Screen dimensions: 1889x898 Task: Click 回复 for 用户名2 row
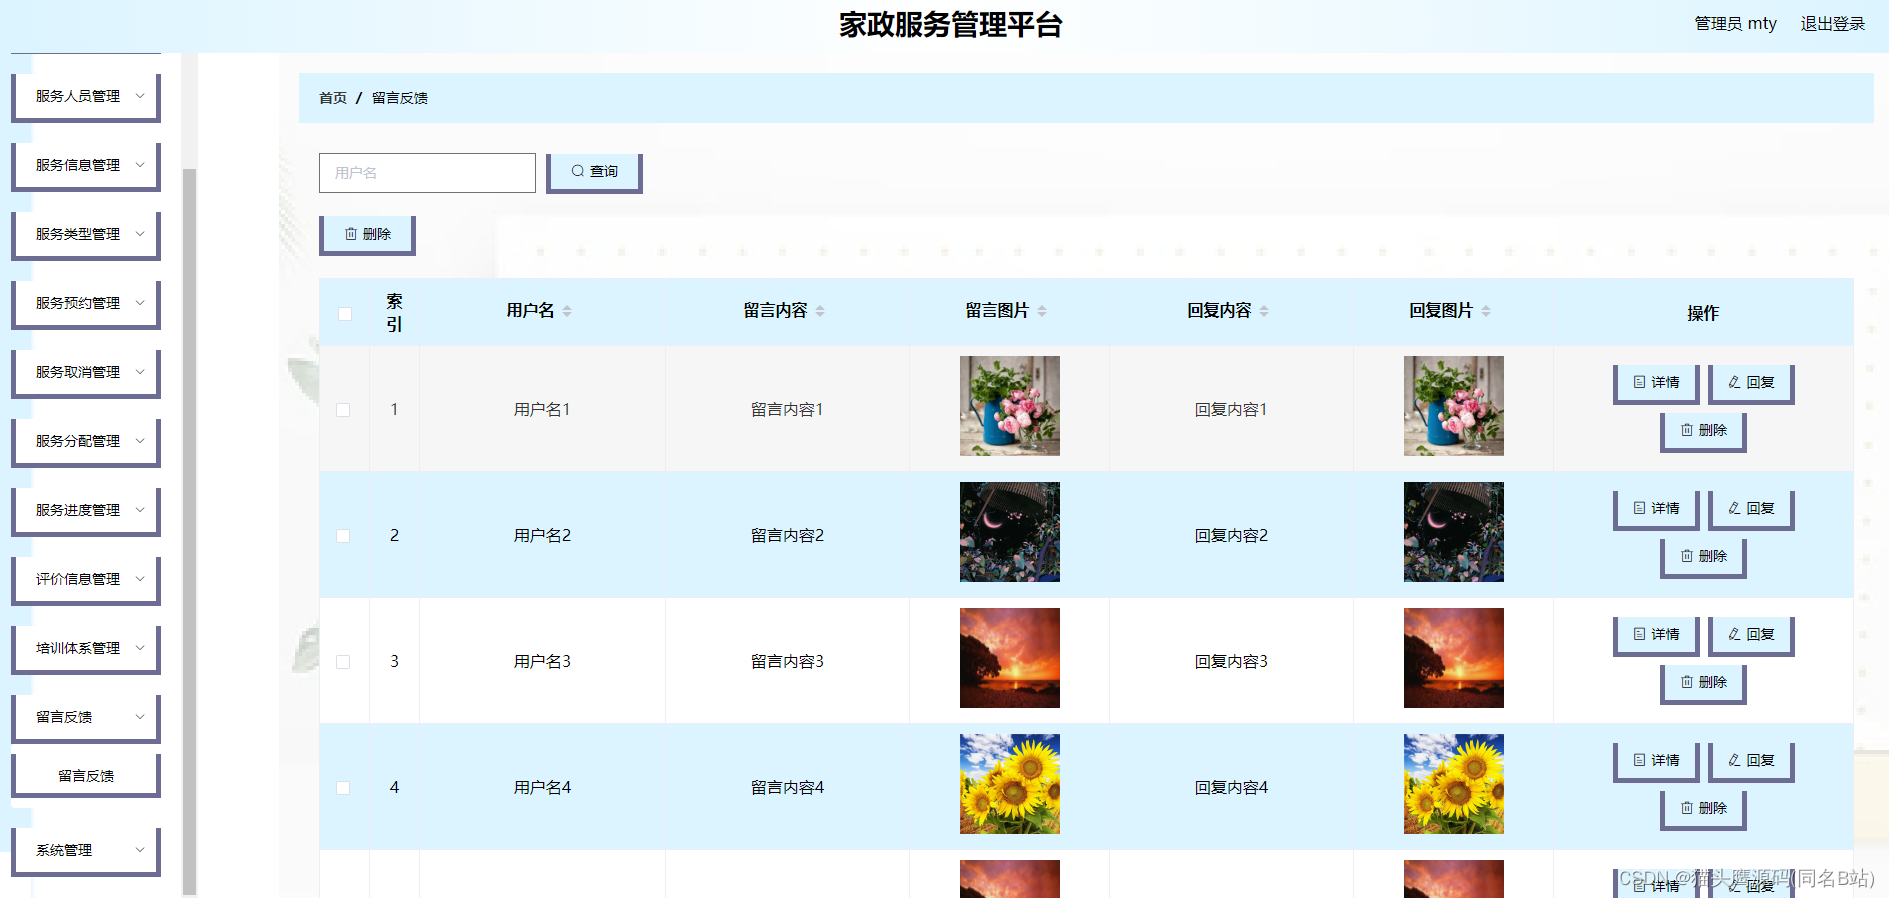pyautogui.click(x=1751, y=509)
